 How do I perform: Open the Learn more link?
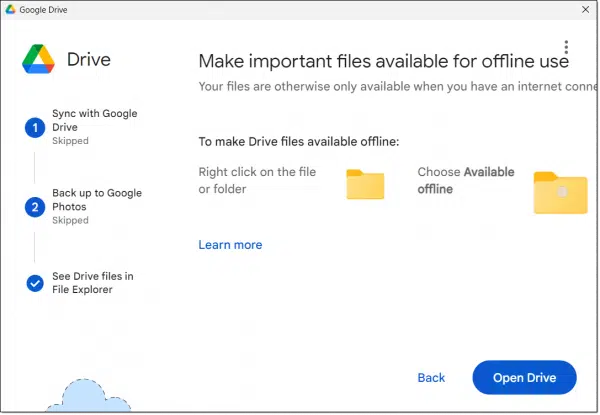(x=230, y=245)
